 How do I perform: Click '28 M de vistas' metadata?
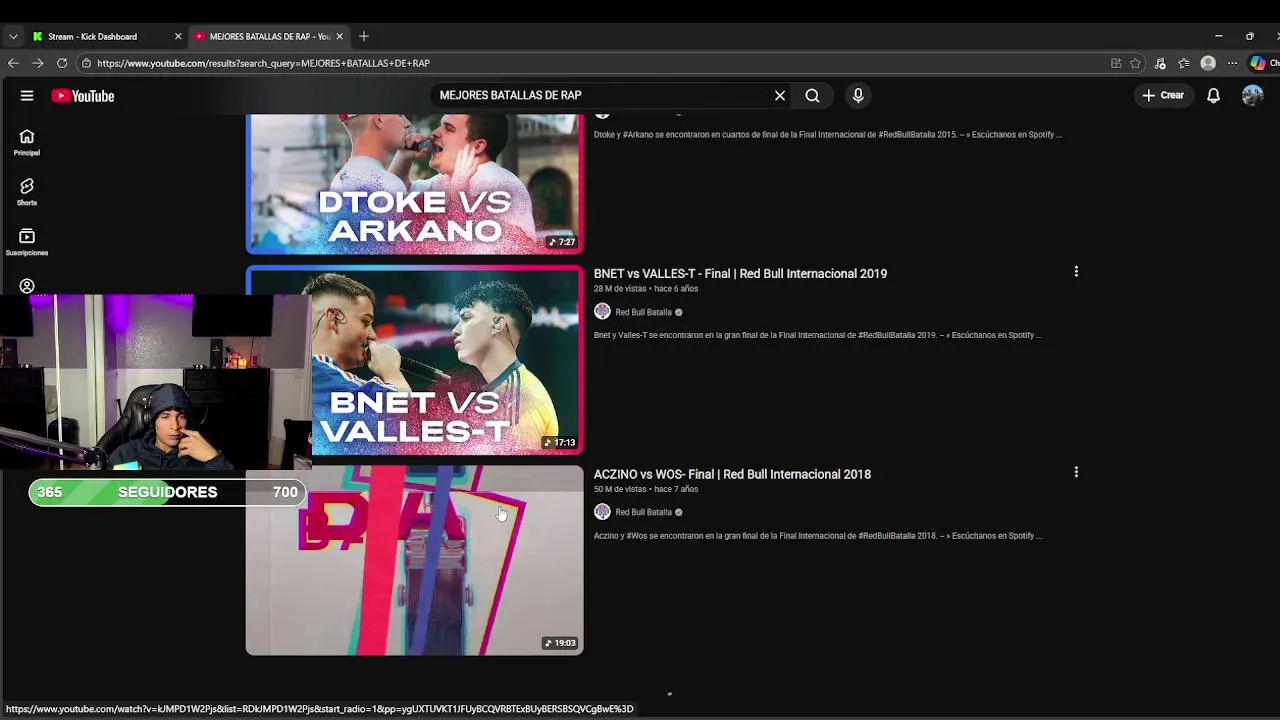tap(620, 289)
